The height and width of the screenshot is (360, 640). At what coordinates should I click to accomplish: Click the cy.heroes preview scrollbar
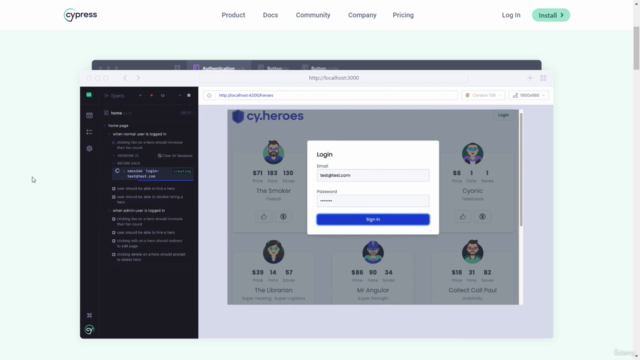(521, 169)
